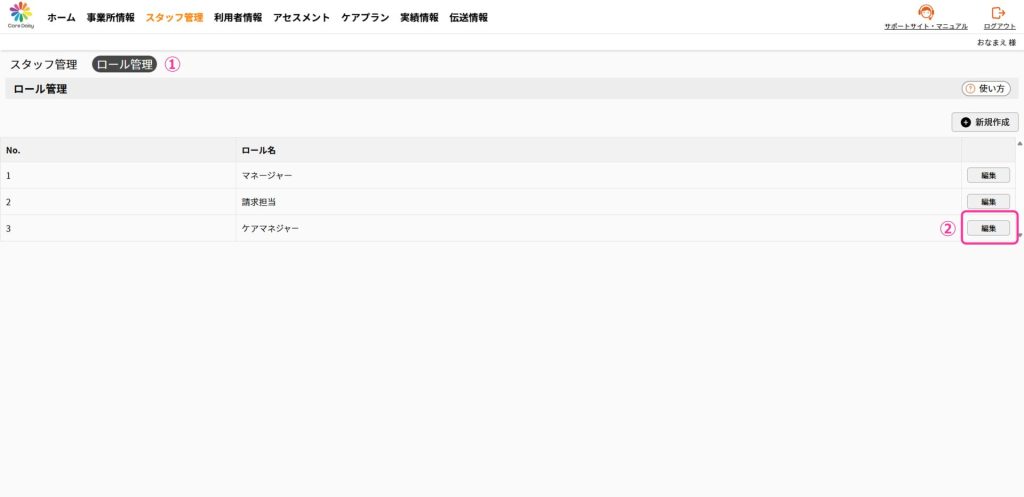Edit the 請求担当 role
Viewport: 1024px width, 497px height.
coord(988,201)
